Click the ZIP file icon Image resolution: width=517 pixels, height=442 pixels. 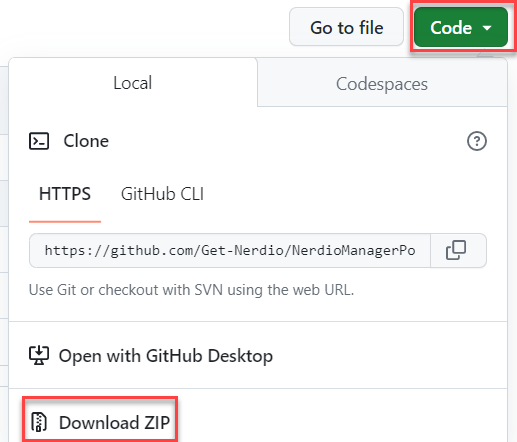(39, 422)
